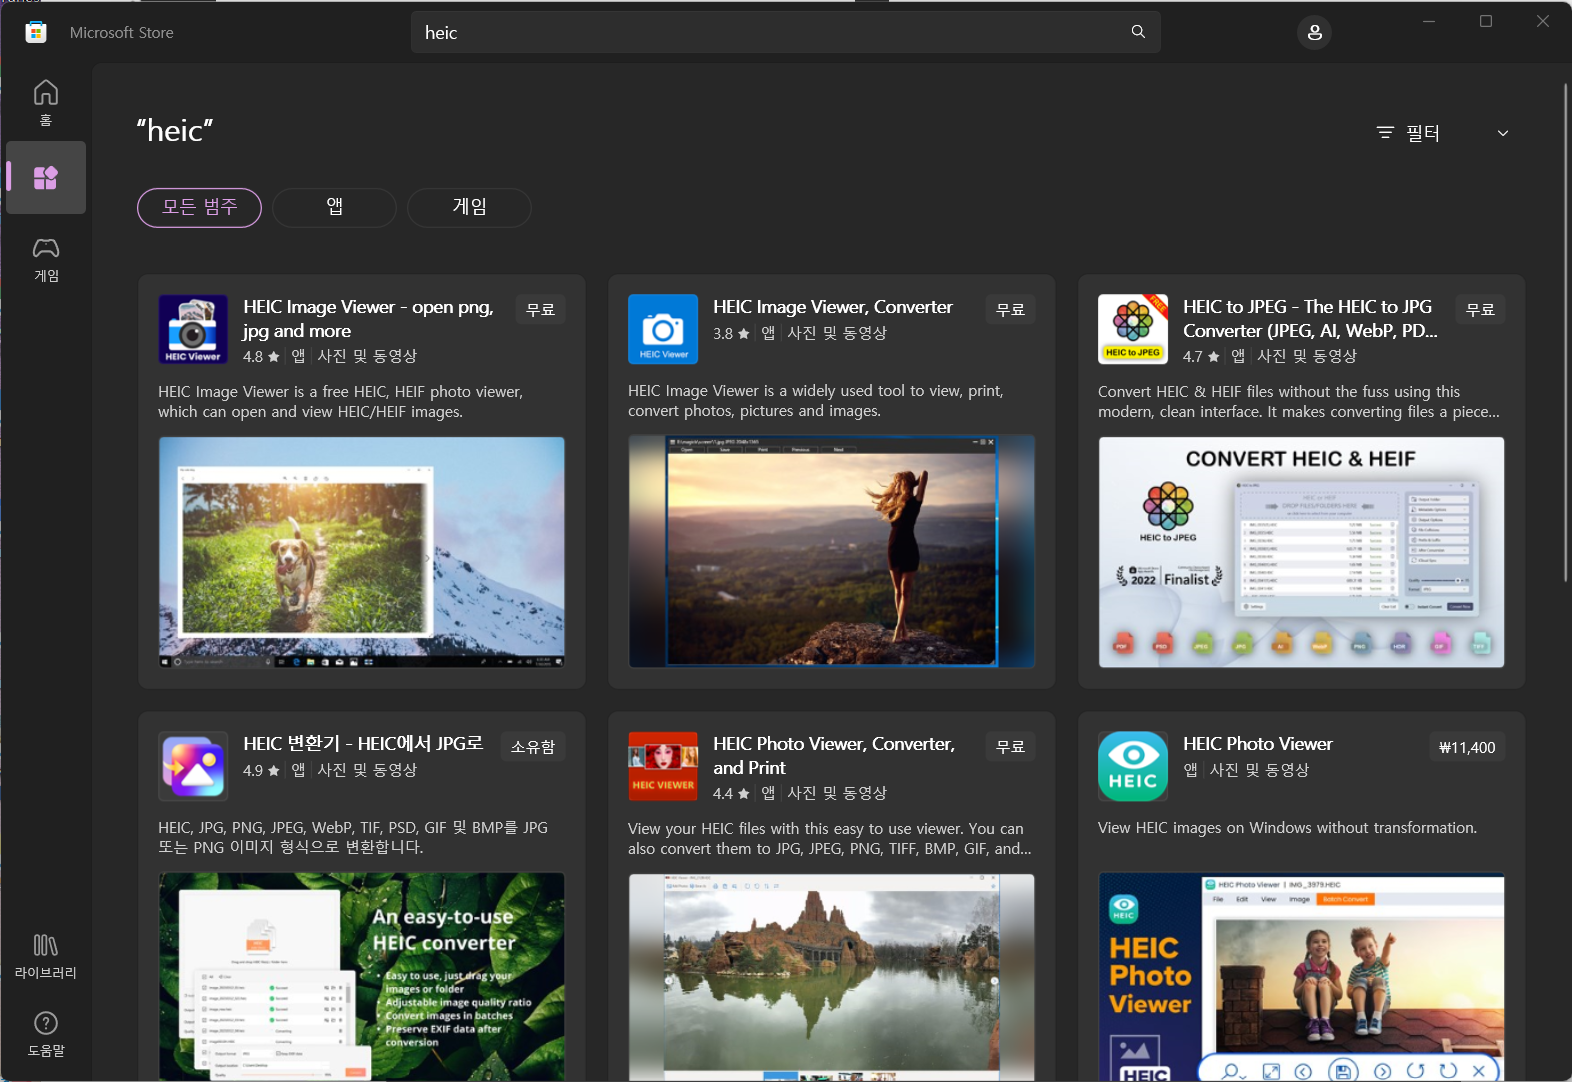Select the Apps section icon in sidebar
The image size is (1572, 1082).
(x=45, y=178)
